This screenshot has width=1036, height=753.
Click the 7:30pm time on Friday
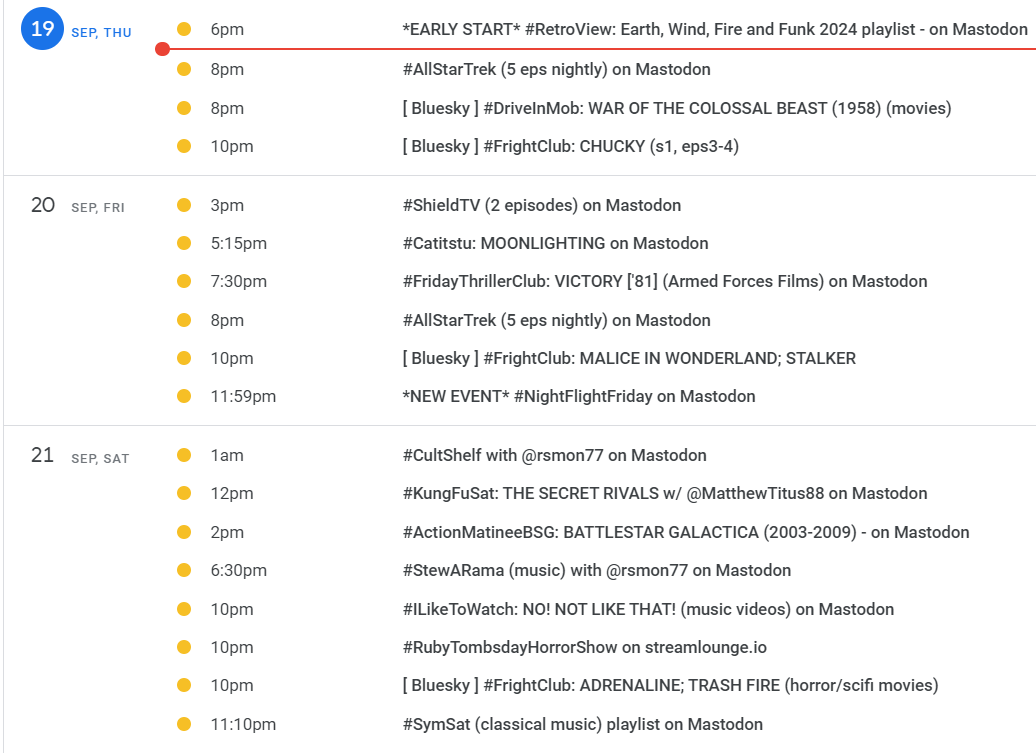coord(239,281)
